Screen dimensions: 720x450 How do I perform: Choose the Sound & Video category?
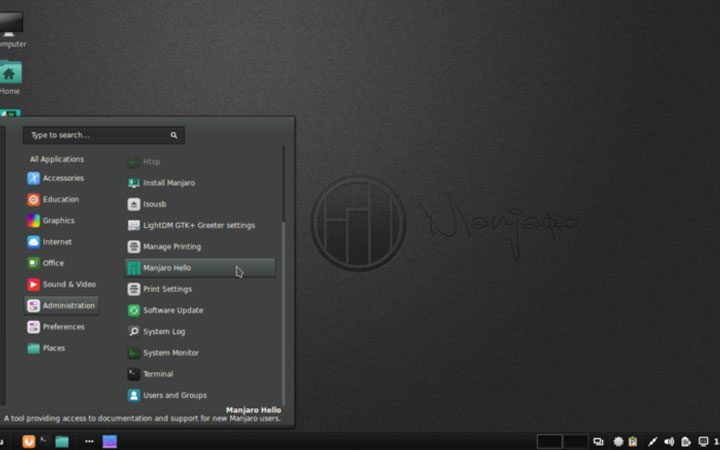tap(62, 284)
